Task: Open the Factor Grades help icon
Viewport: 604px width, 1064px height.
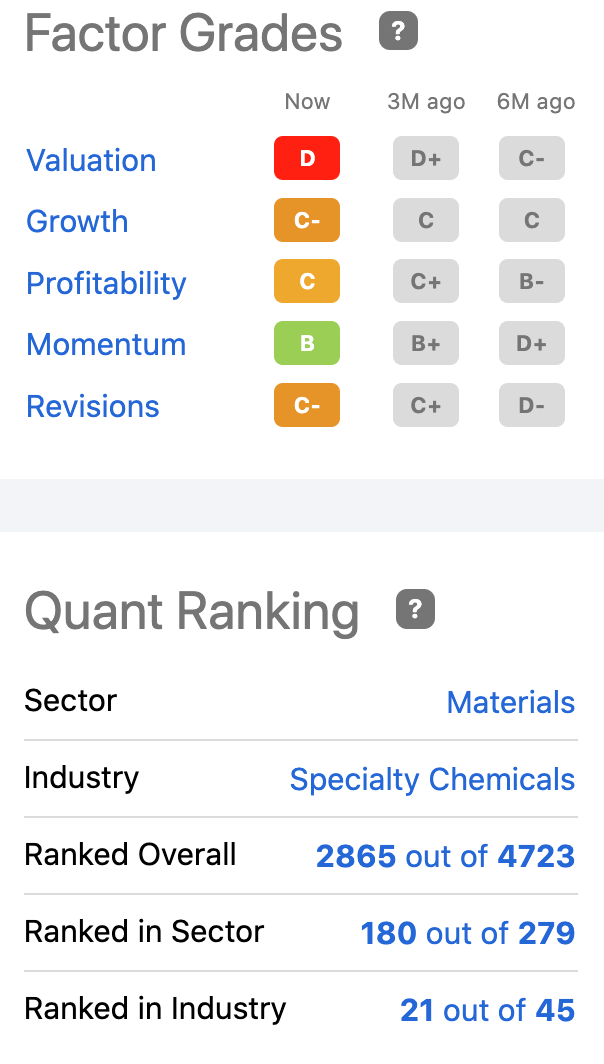Action: (397, 30)
